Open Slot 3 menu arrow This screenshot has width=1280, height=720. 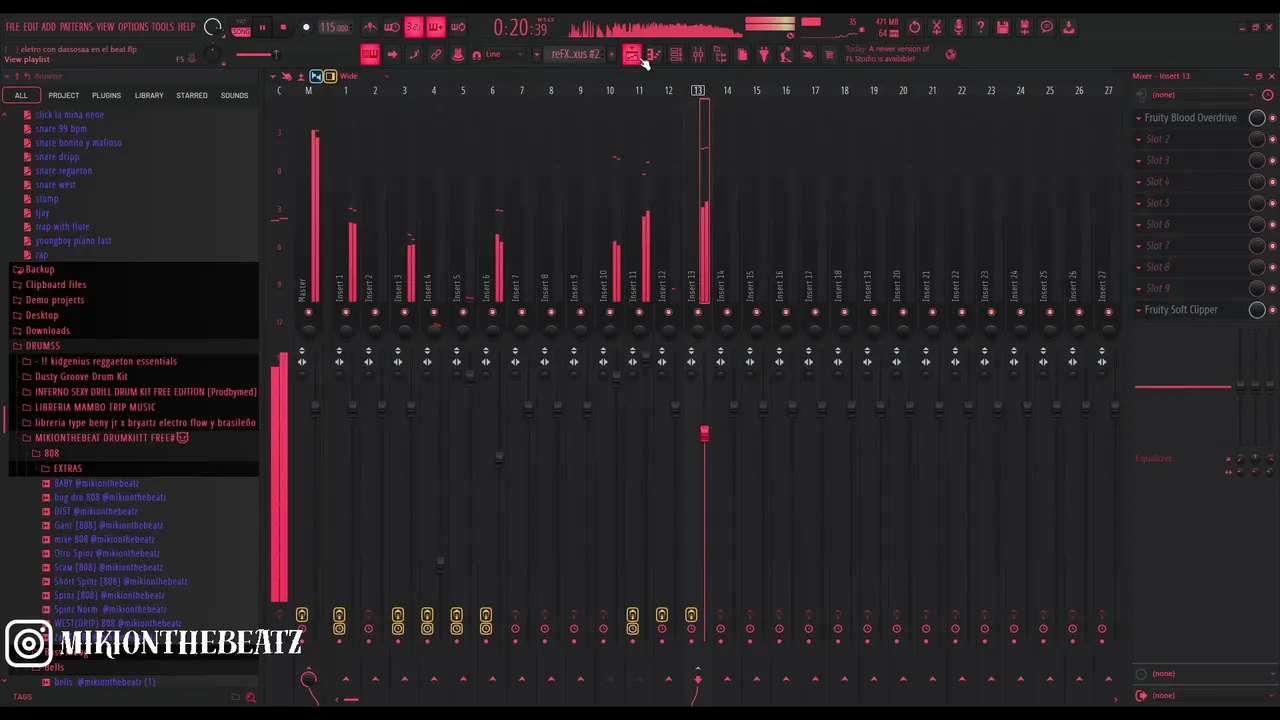click(x=1138, y=160)
